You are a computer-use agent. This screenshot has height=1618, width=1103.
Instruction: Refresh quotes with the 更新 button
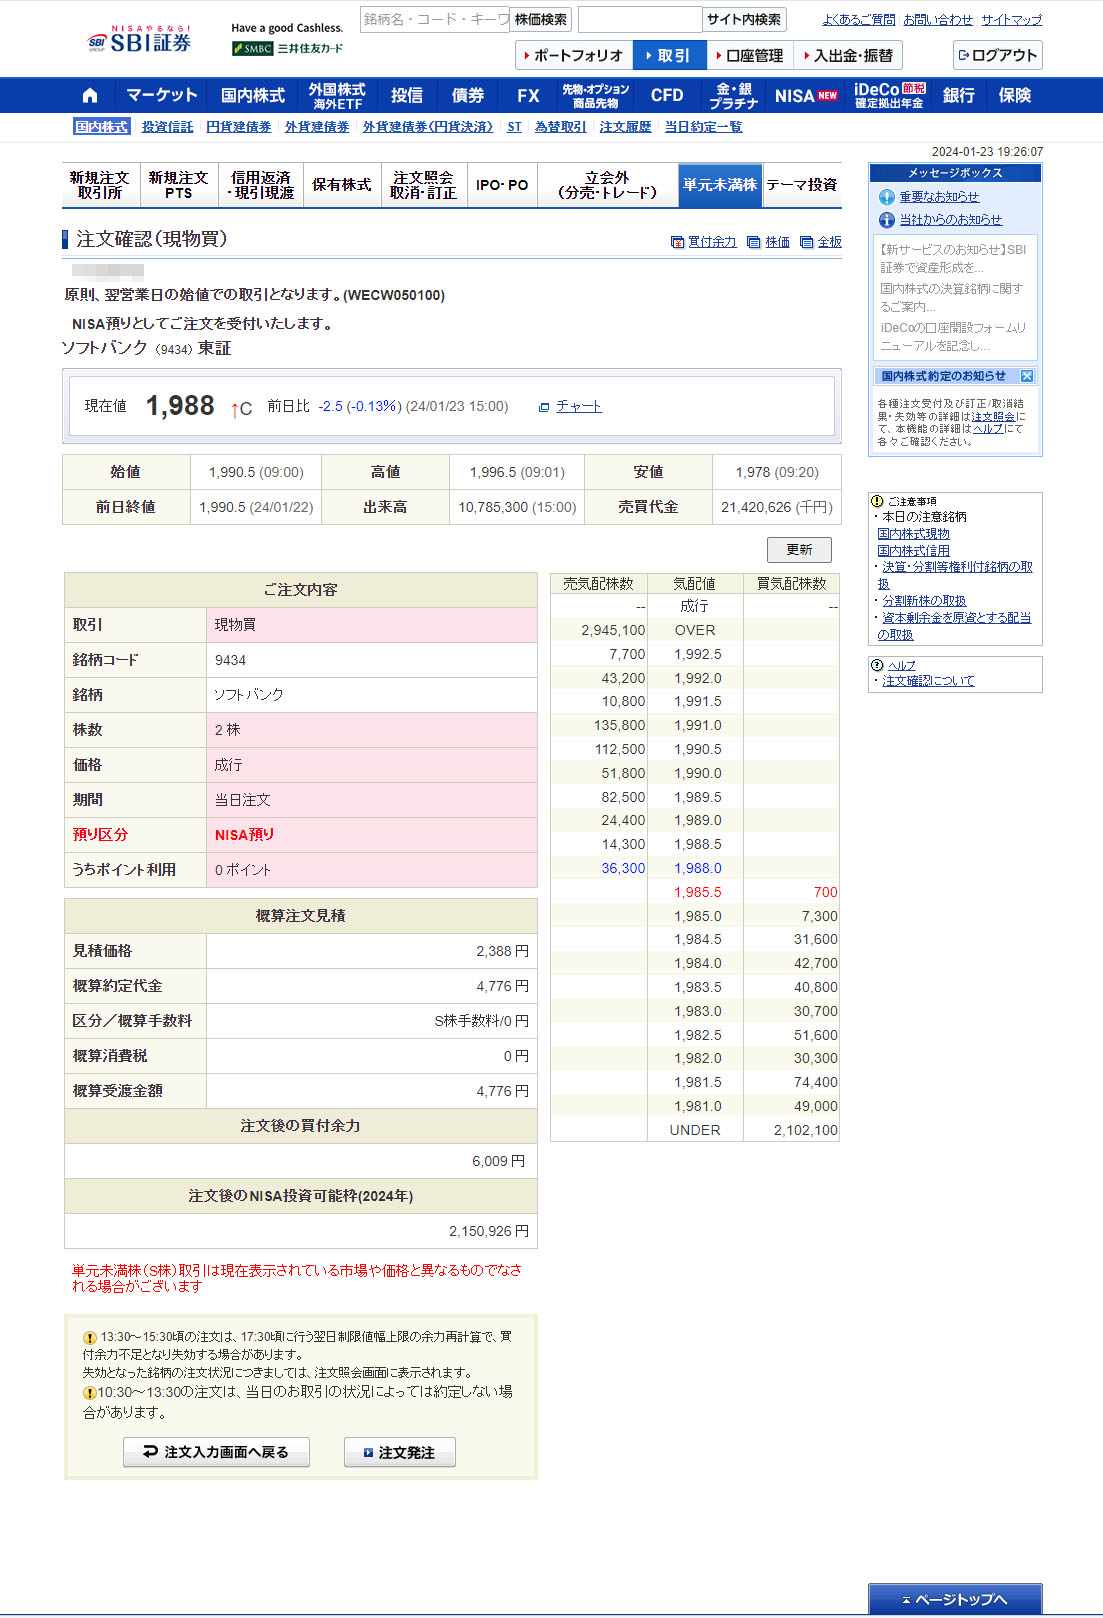[799, 550]
